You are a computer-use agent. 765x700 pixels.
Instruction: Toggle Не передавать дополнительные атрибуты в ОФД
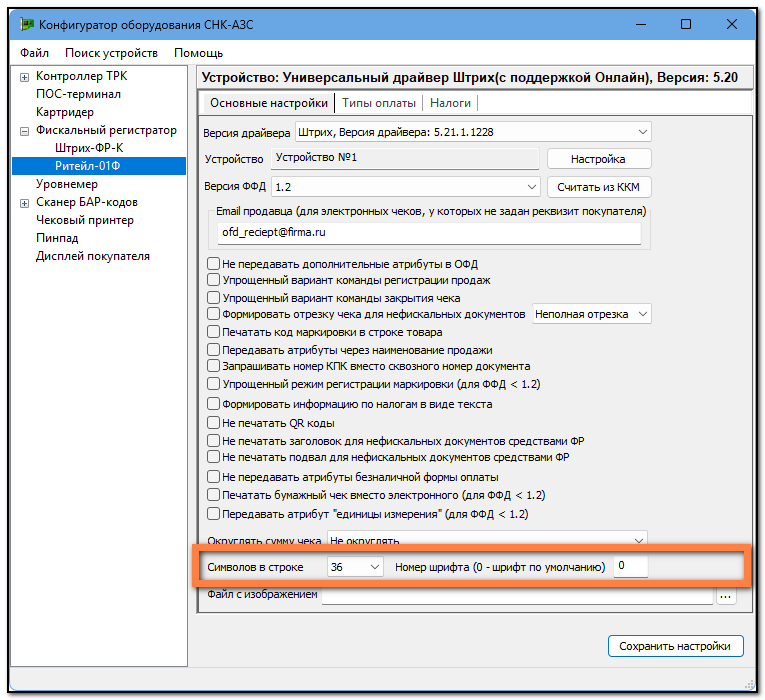(213, 264)
